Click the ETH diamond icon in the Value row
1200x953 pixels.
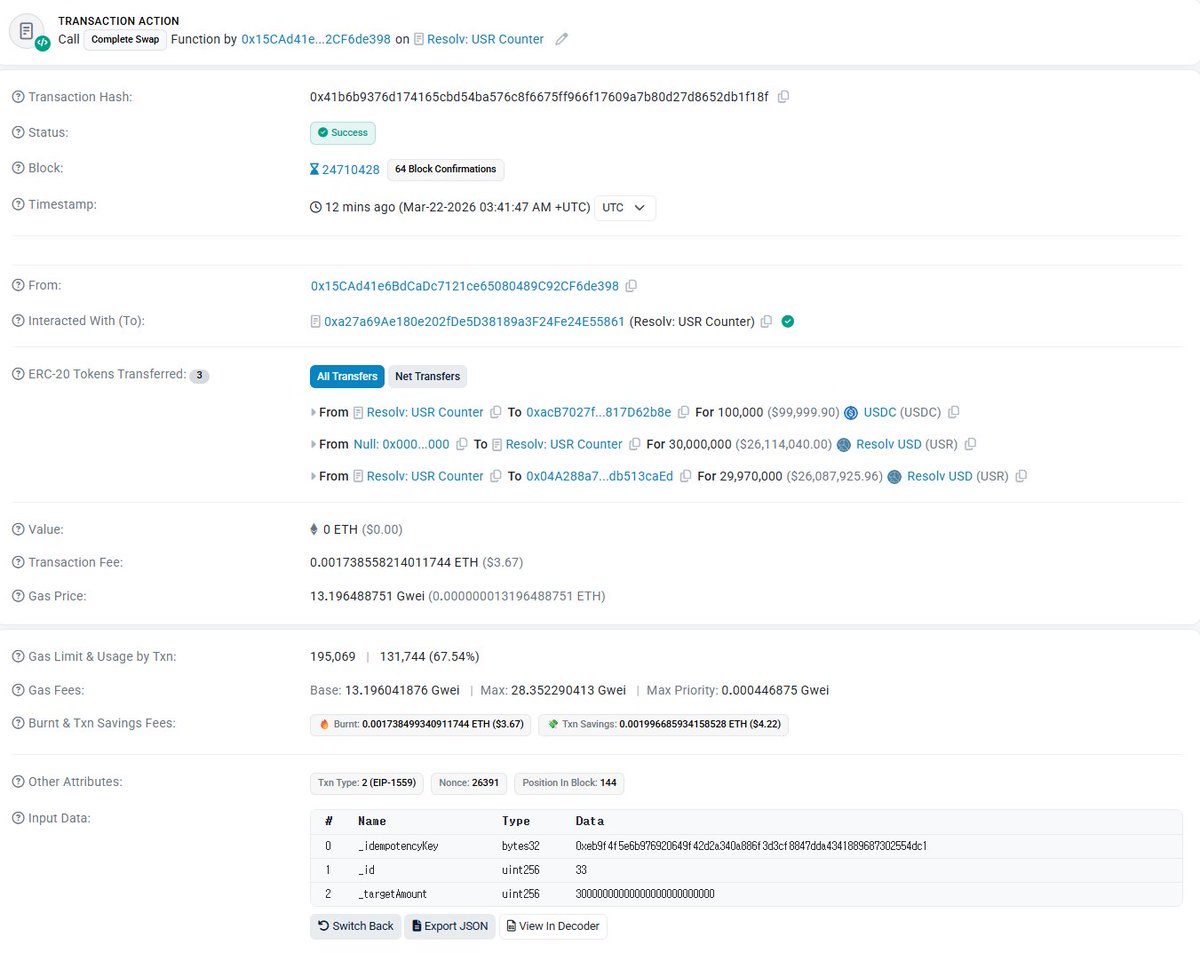point(315,529)
